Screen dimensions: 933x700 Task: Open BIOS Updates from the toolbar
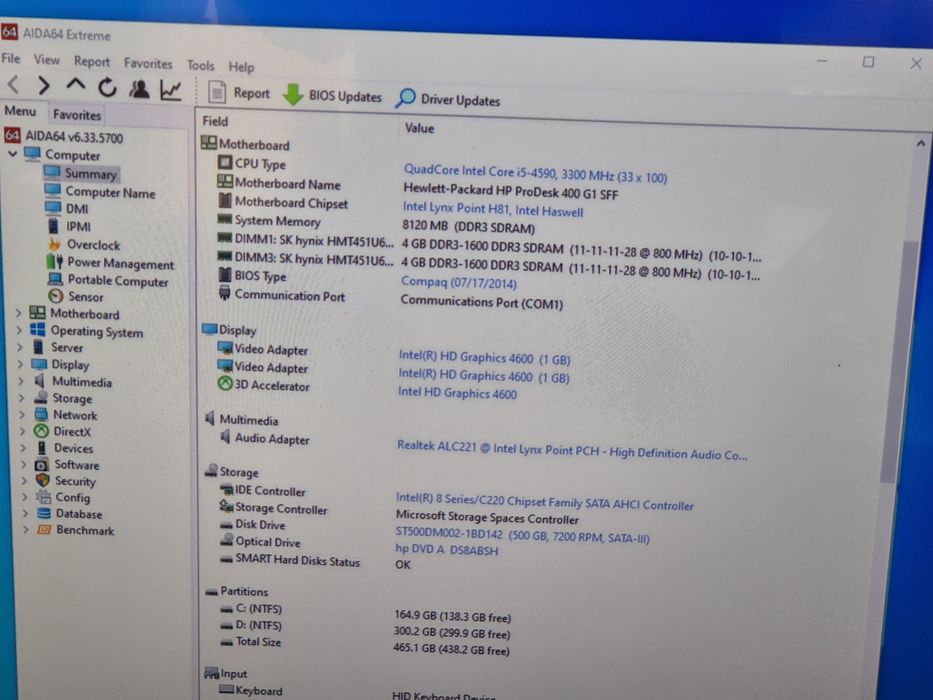pos(332,95)
